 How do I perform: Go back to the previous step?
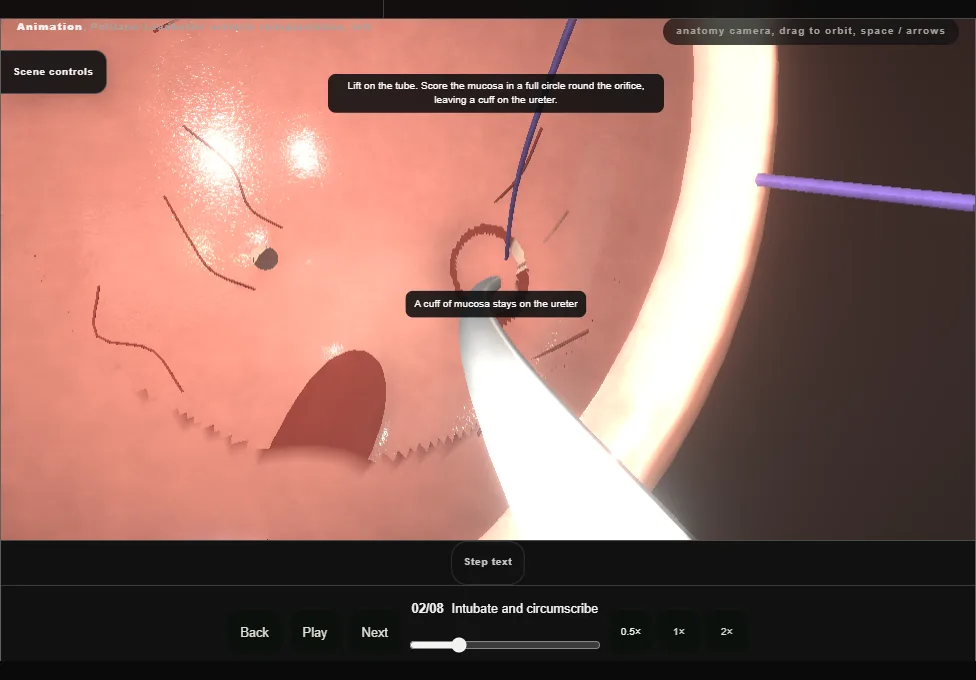(x=255, y=632)
